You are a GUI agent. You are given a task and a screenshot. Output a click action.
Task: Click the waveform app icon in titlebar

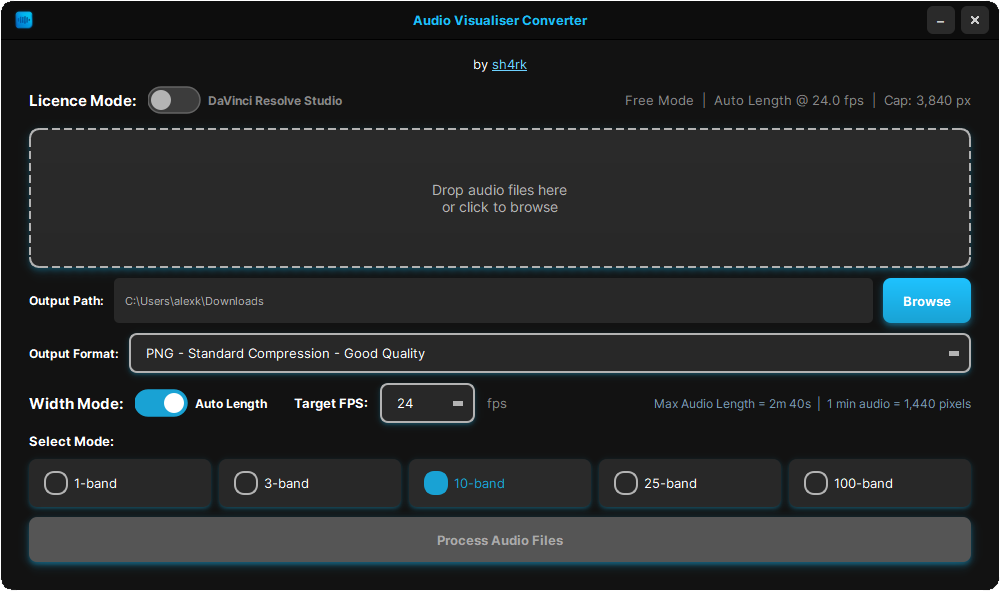coord(24,19)
